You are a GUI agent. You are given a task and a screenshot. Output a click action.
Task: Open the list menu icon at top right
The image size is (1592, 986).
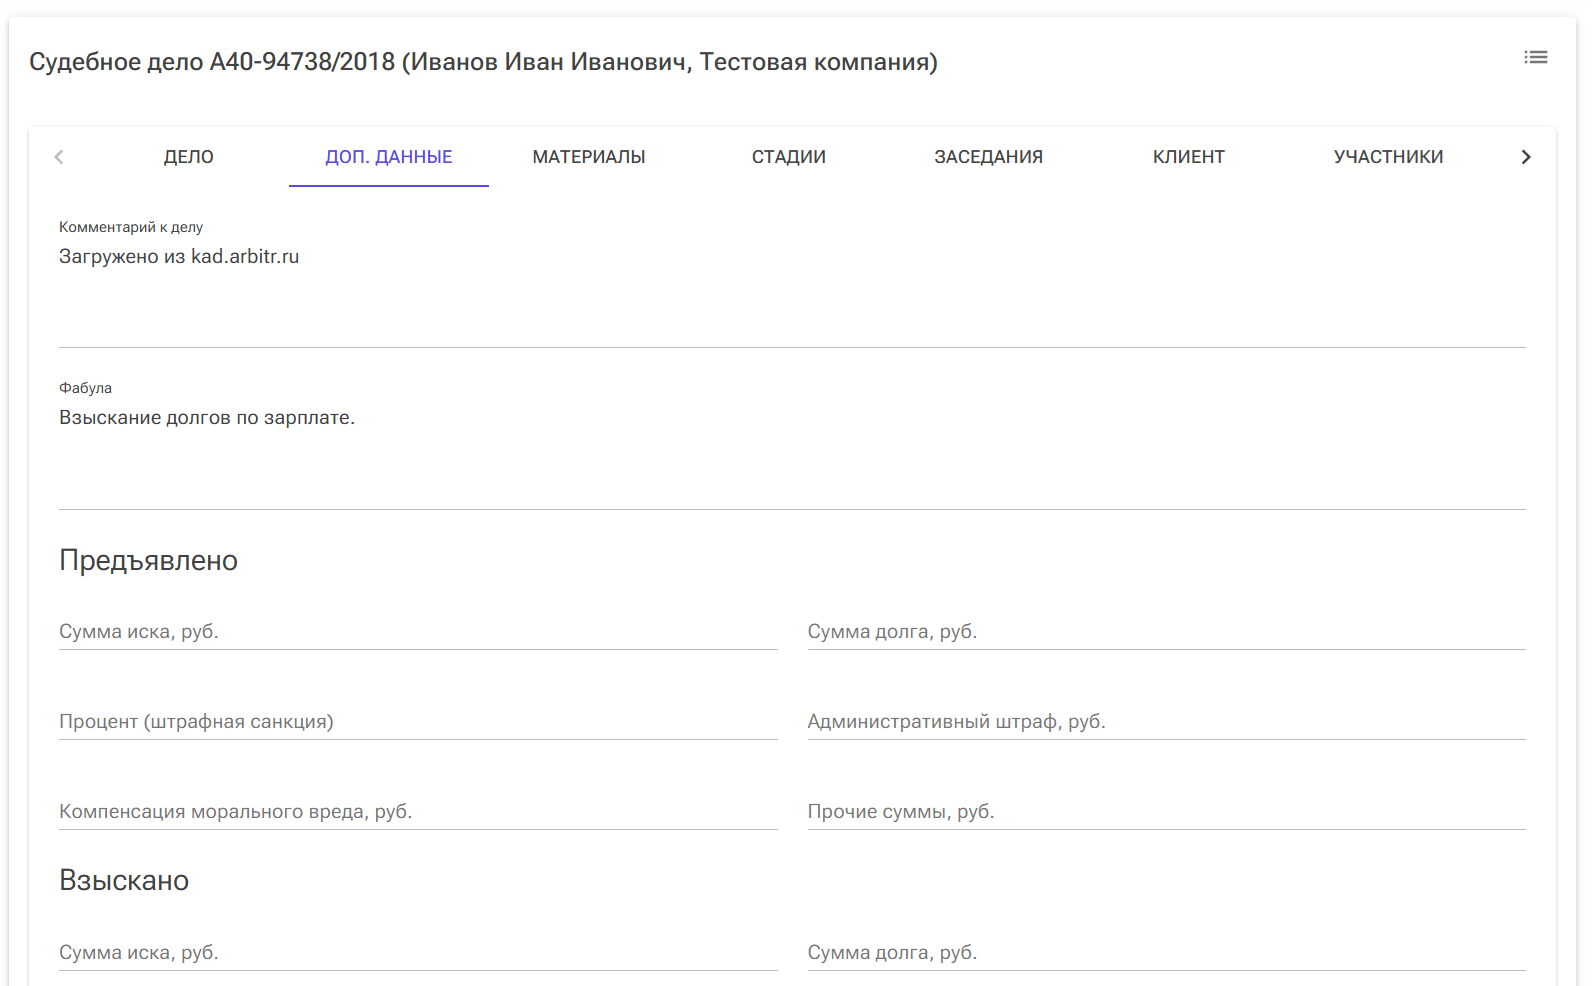(1535, 58)
